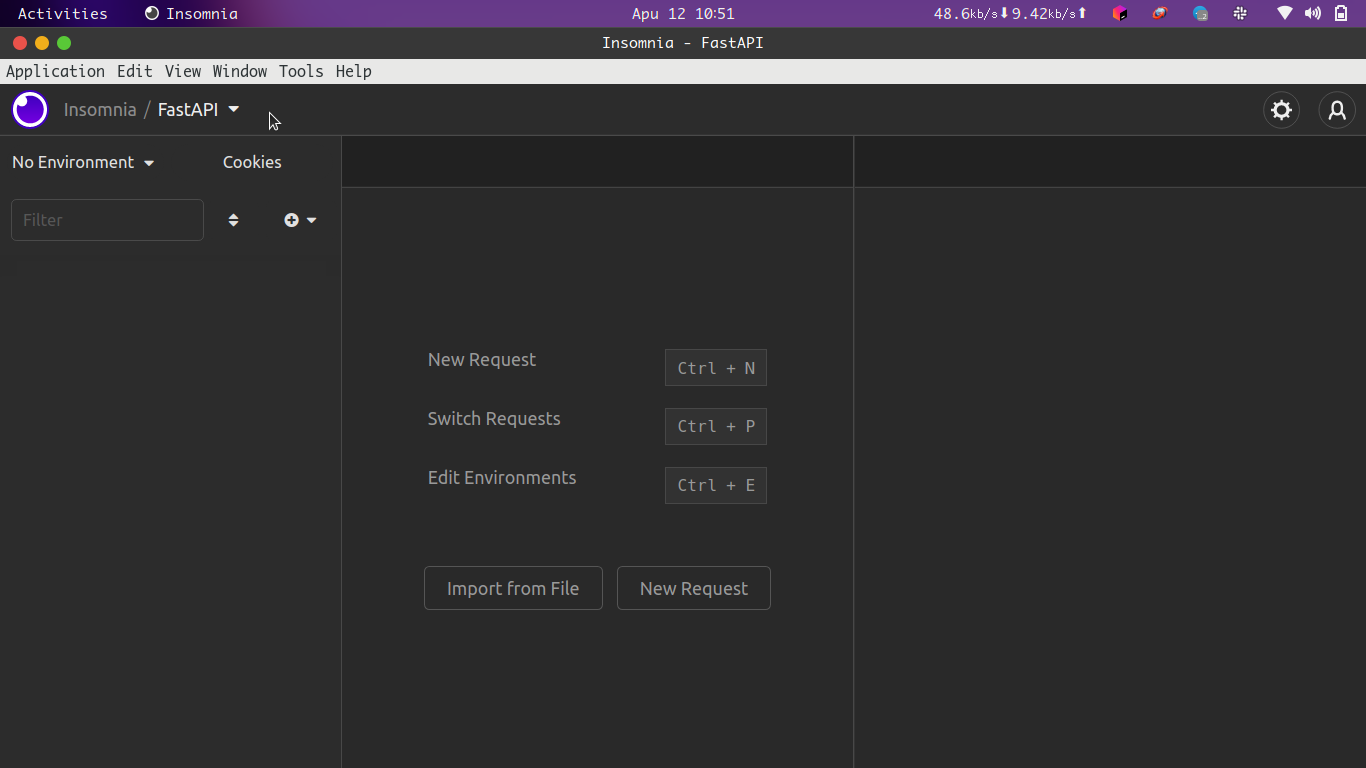Open the Edit menu
This screenshot has width=1366, height=768.
pyautogui.click(x=135, y=71)
